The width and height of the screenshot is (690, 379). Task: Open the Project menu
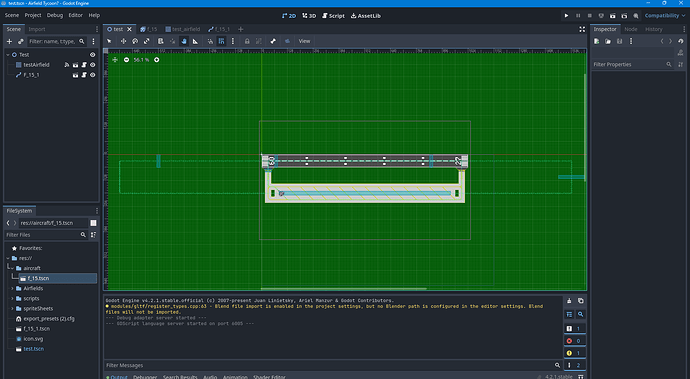(x=33, y=15)
